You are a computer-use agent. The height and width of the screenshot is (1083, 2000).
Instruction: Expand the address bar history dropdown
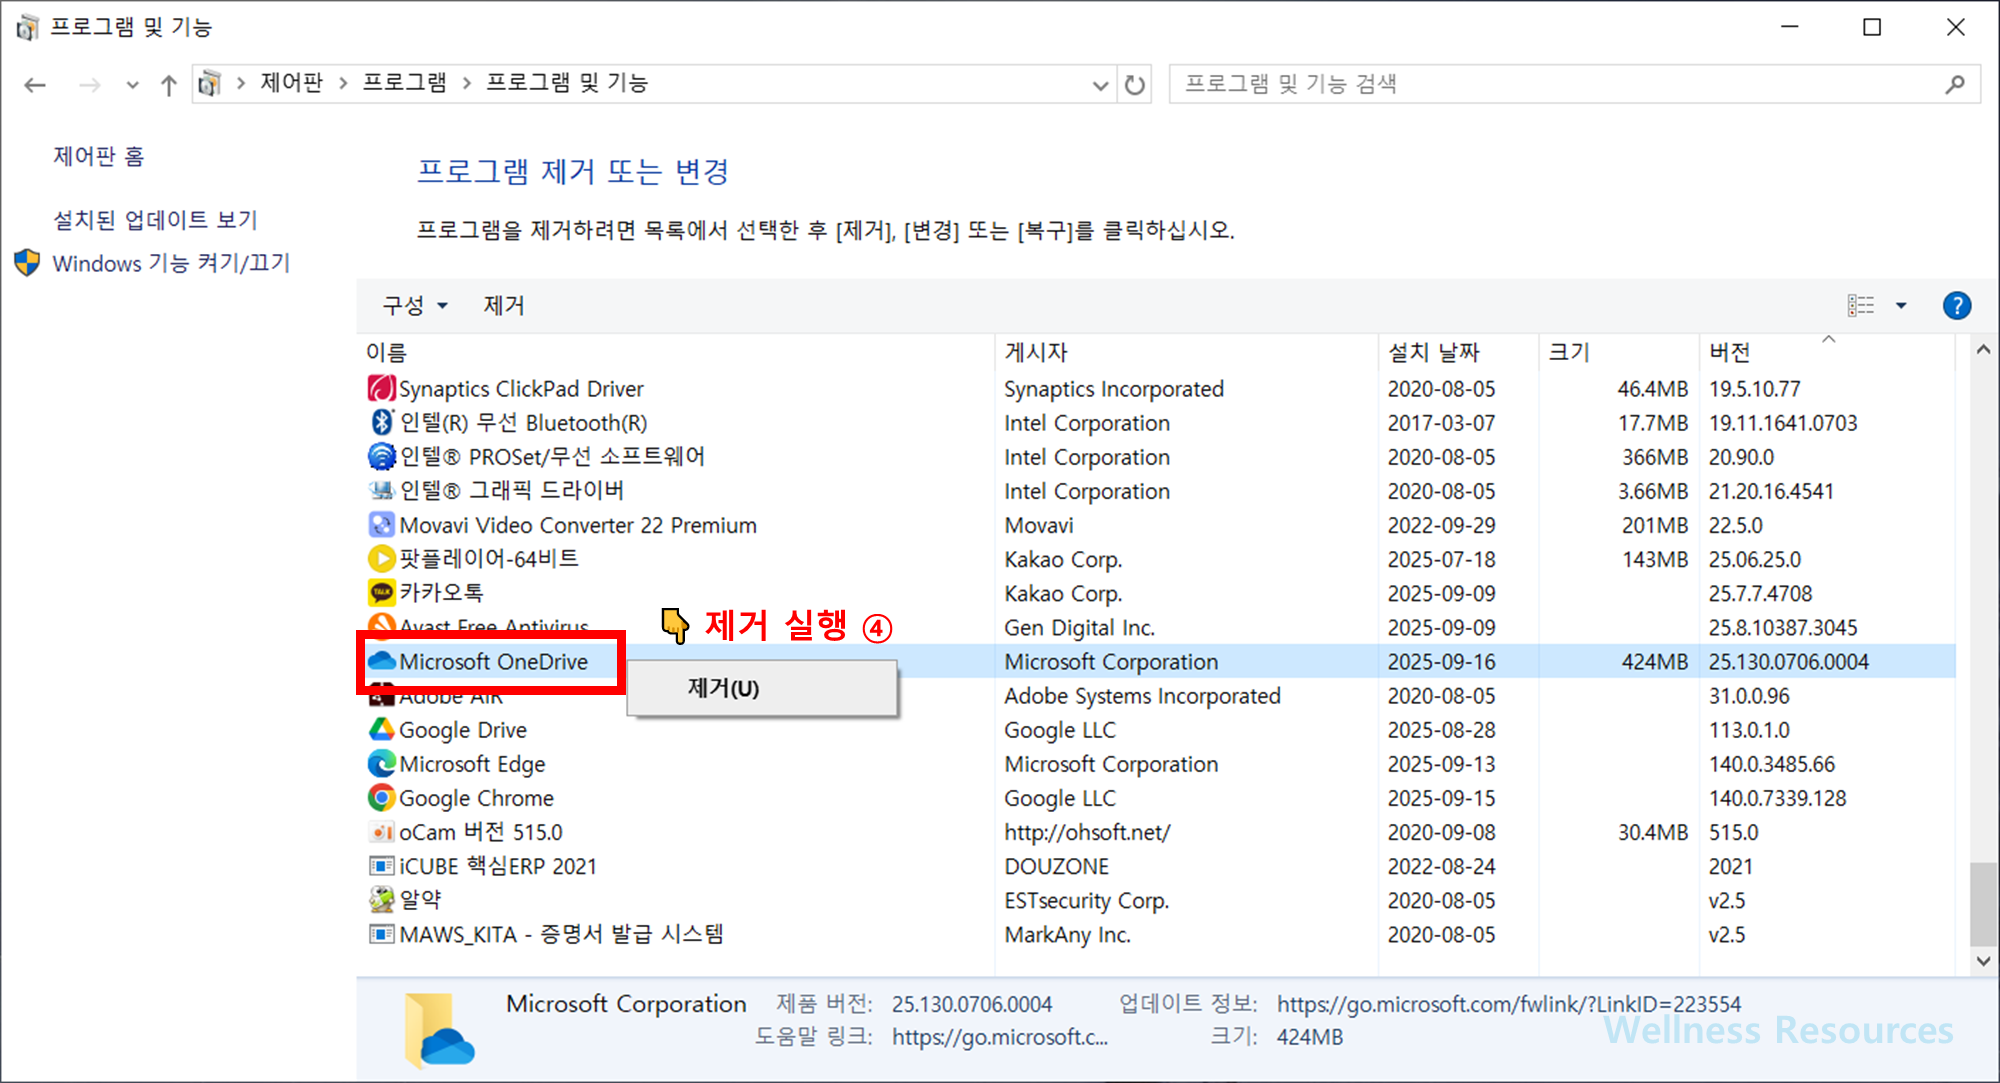click(1100, 85)
